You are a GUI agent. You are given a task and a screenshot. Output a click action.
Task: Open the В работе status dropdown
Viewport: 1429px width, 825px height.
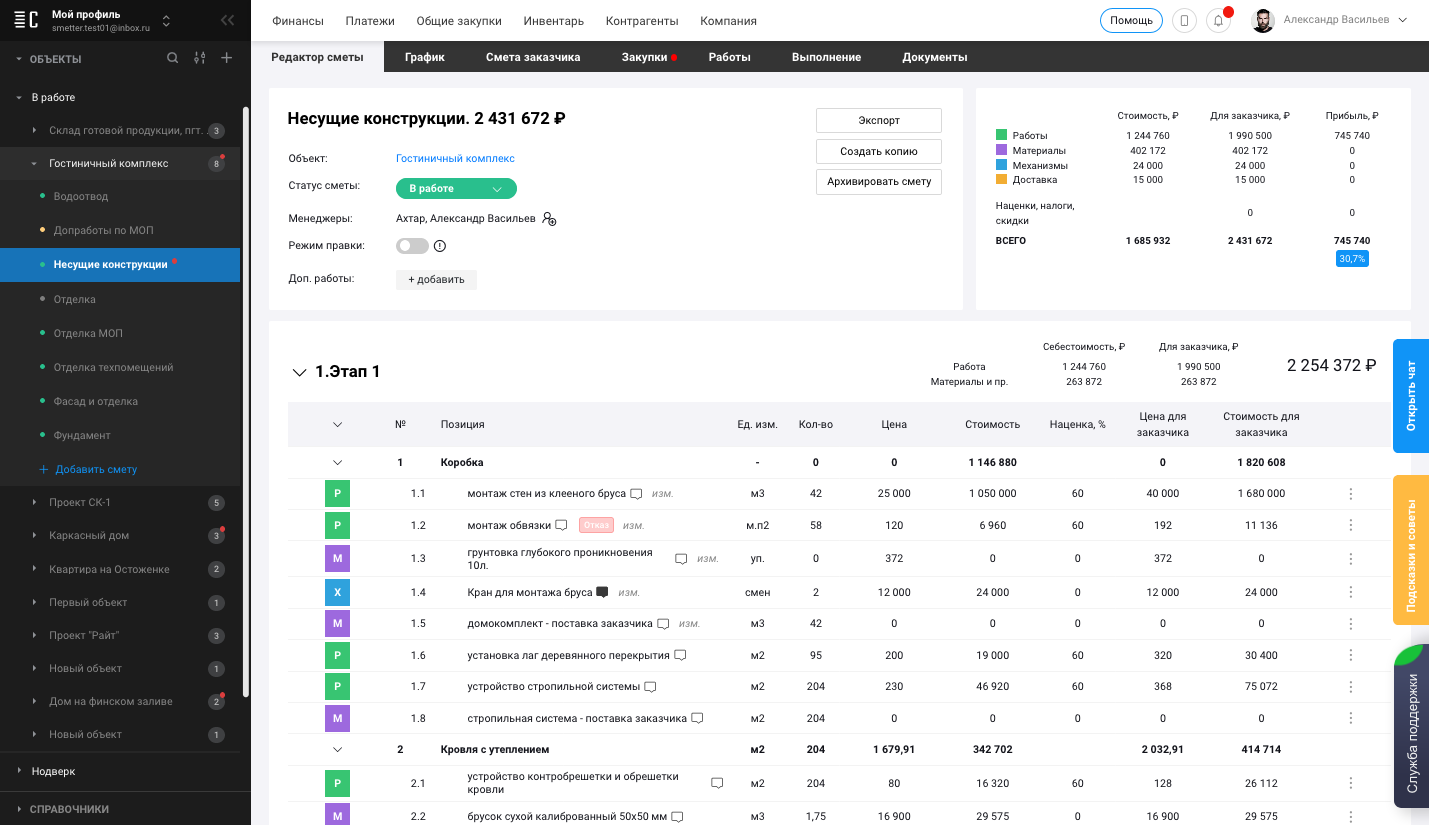coord(456,188)
